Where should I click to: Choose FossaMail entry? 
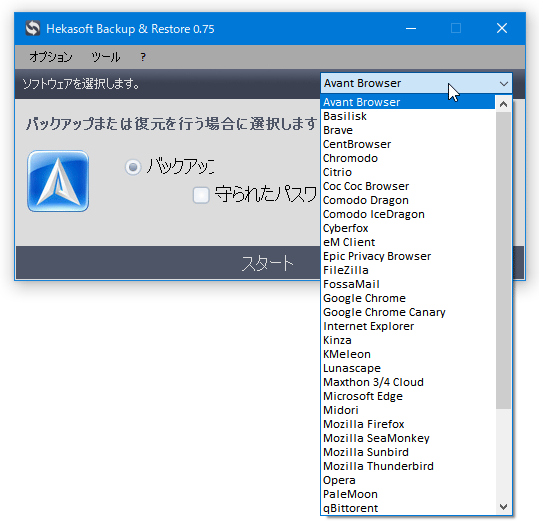pyautogui.click(x=408, y=284)
